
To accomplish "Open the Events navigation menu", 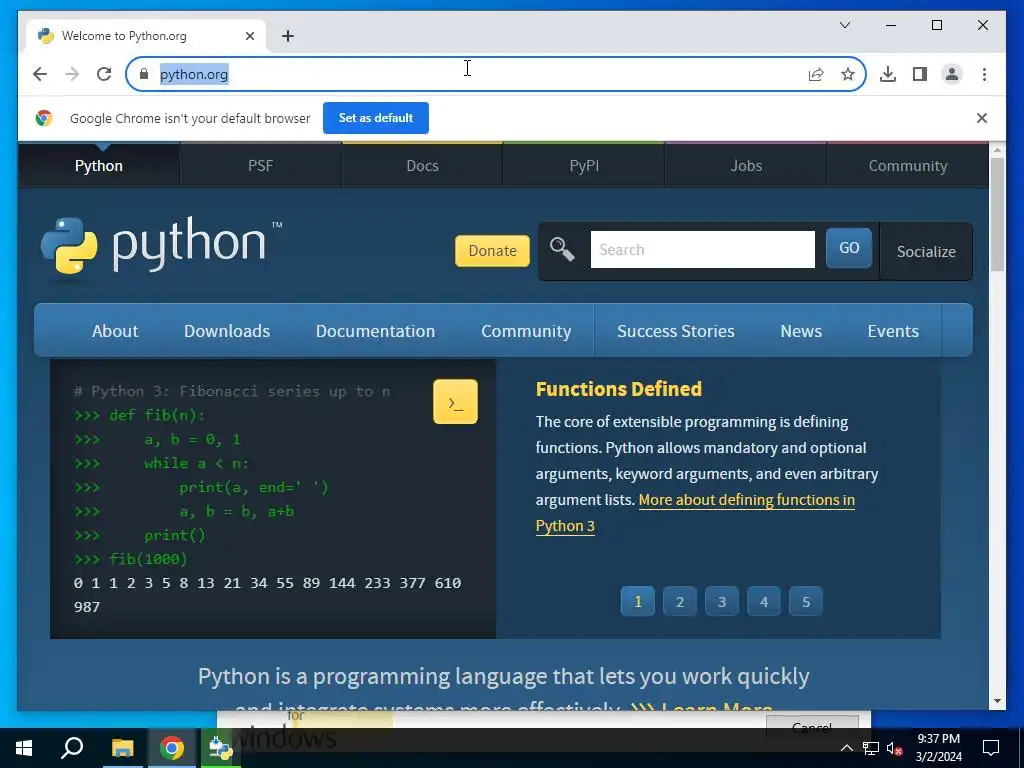I will (893, 331).
